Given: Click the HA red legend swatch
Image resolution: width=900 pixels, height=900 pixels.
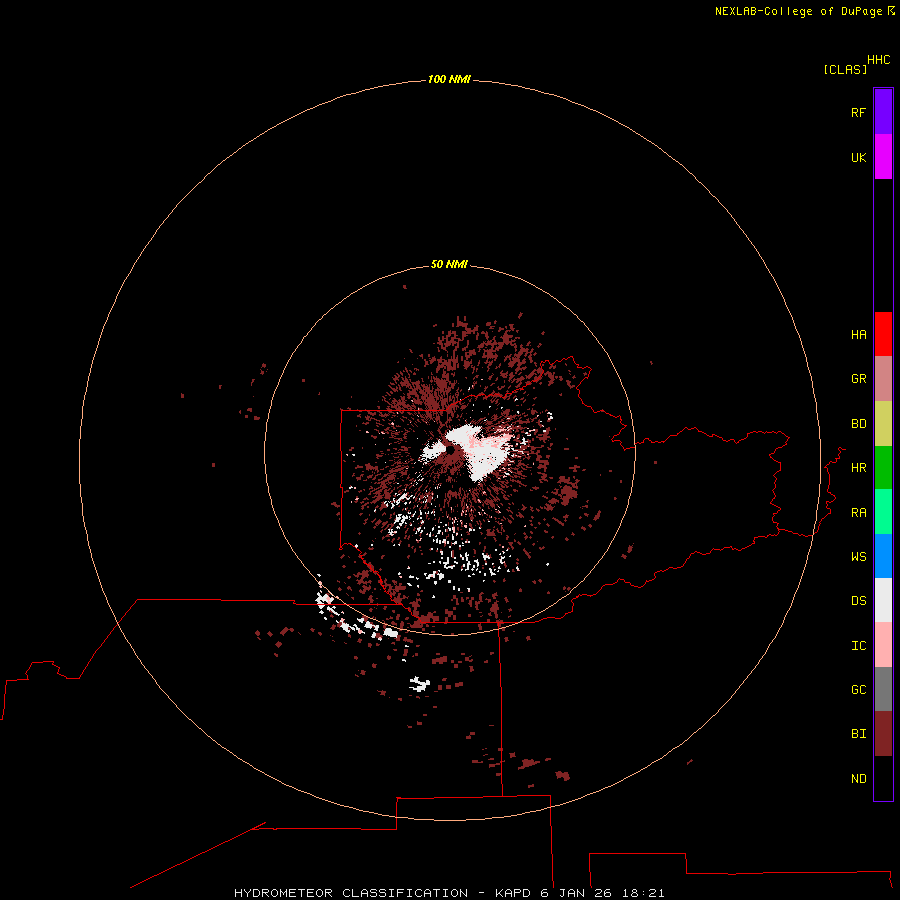Looking at the screenshot, I should tap(883, 334).
